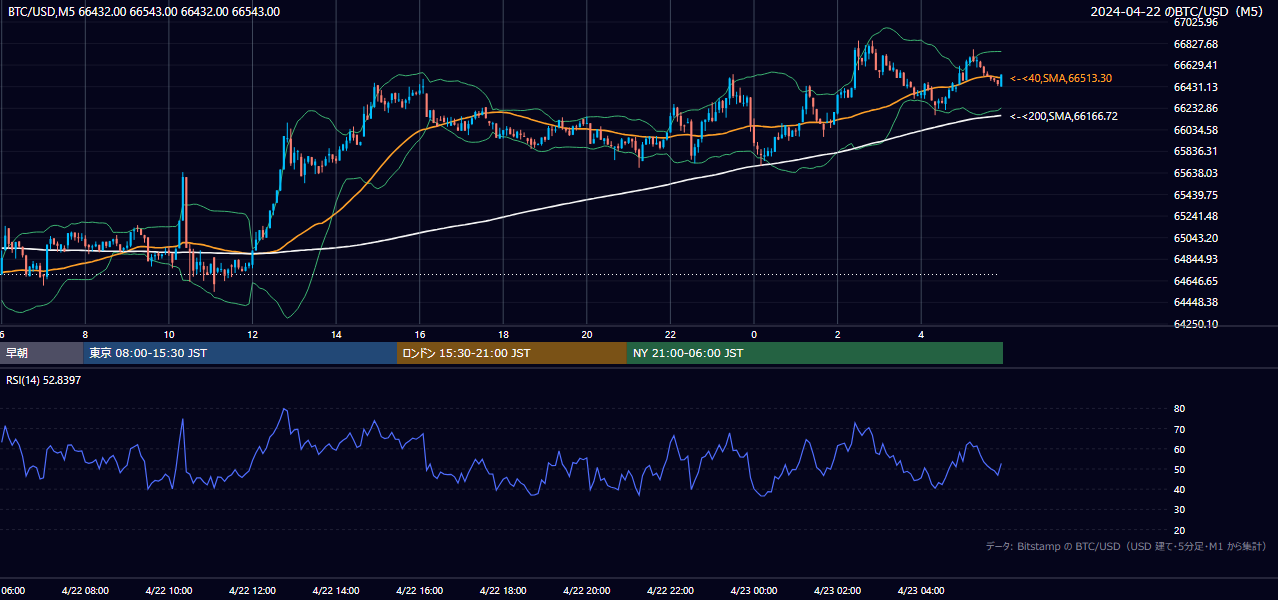Click the RSI(14) 52.8397 indicator label
Viewport: 1278px width, 600px height.
[44, 381]
